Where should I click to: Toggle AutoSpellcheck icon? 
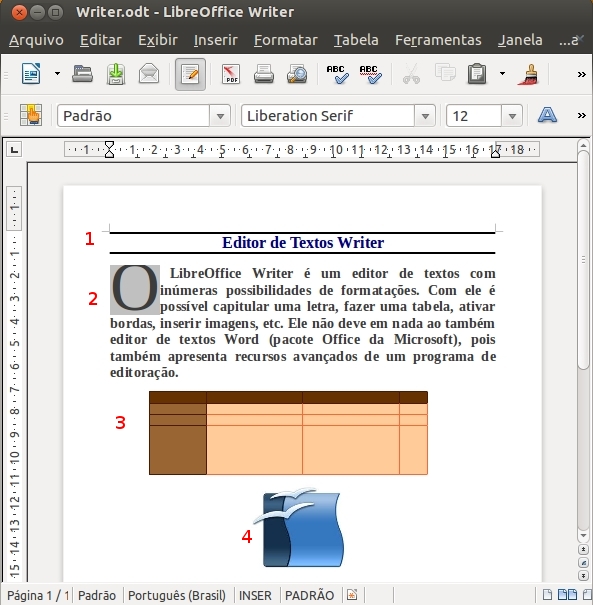pos(371,74)
